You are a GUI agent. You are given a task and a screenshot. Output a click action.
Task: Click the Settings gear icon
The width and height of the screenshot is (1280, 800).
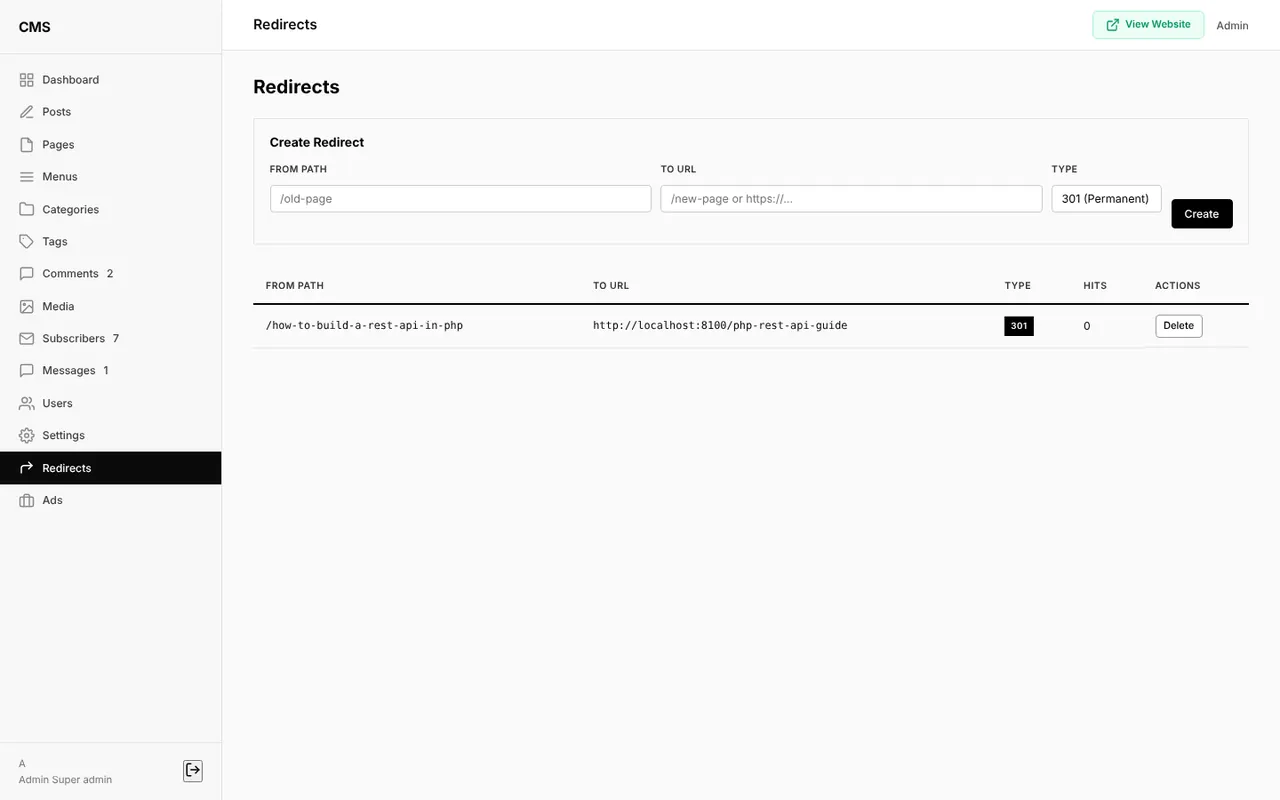click(x=27, y=436)
